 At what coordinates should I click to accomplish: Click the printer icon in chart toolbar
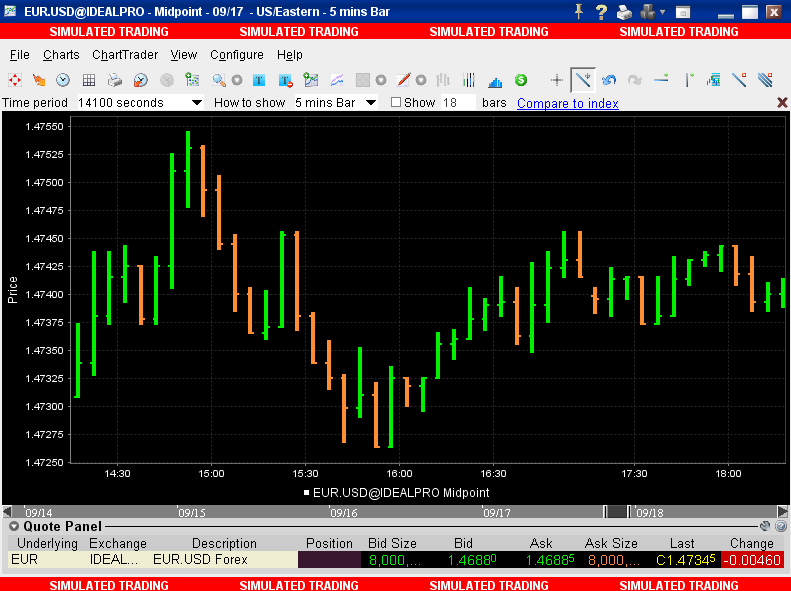115,80
